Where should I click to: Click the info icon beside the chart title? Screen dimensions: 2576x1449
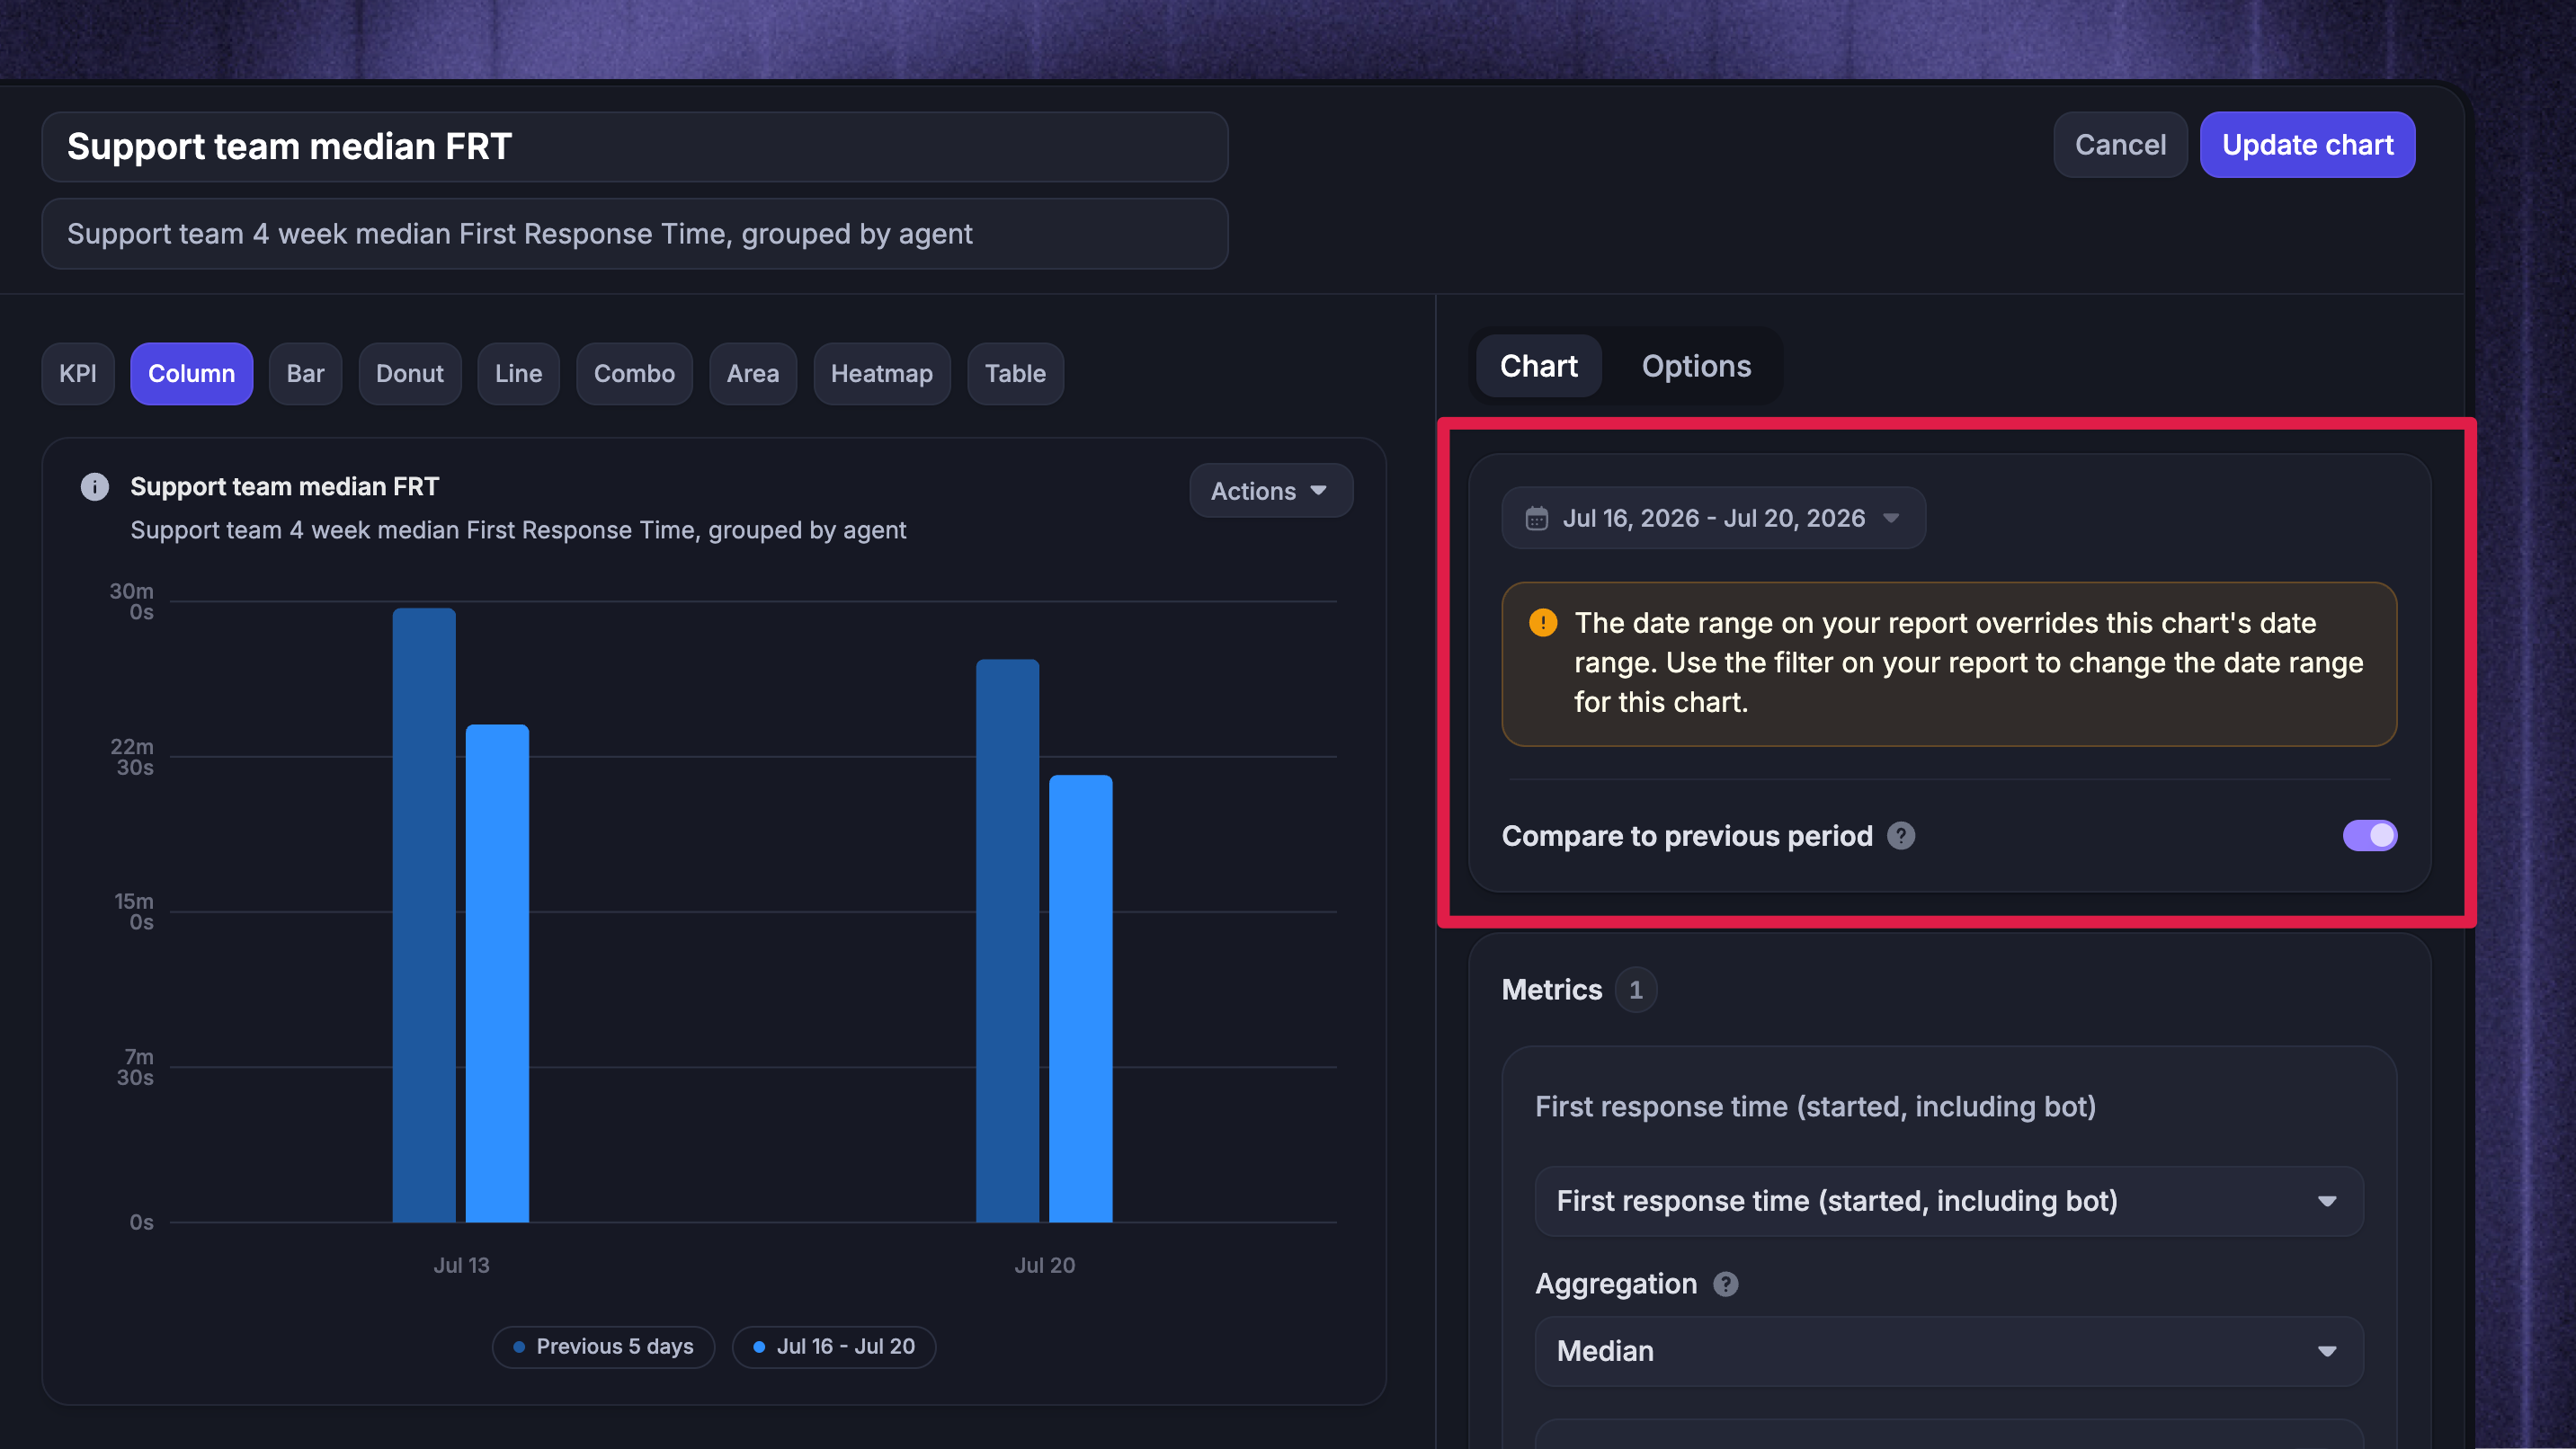(95, 487)
